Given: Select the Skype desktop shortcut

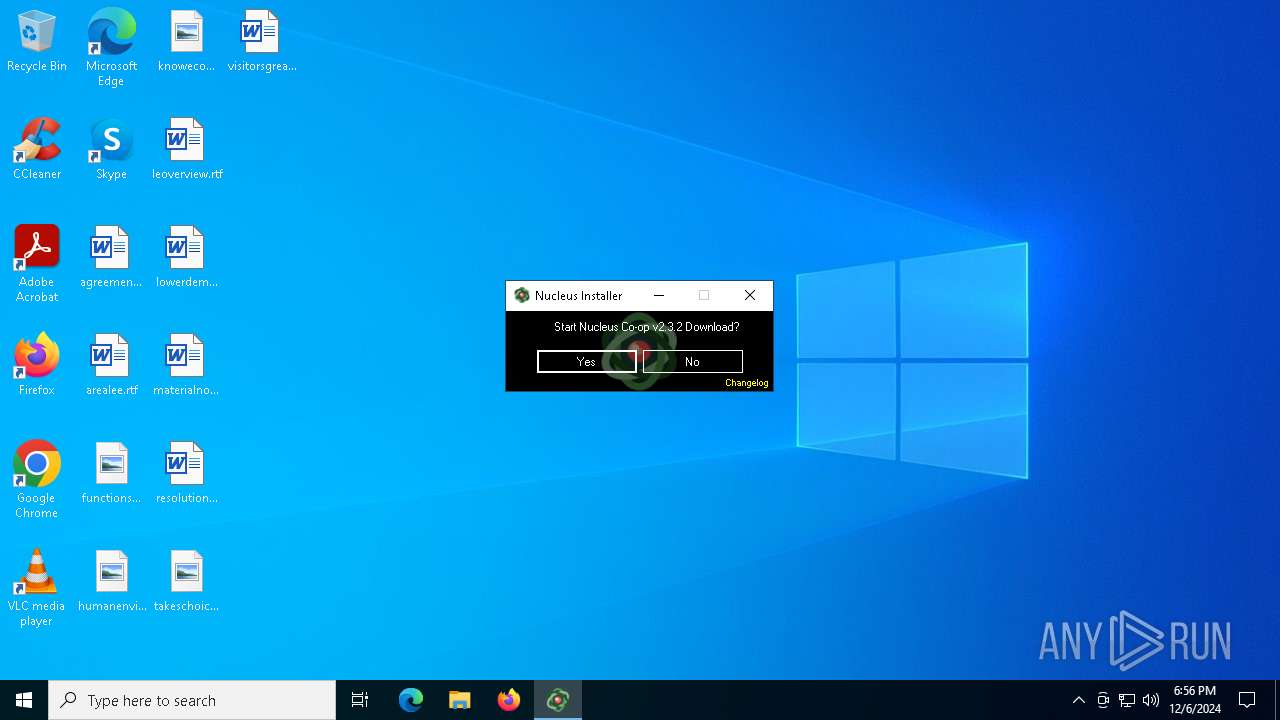Looking at the screenshot, I should [x=111, y=150].
